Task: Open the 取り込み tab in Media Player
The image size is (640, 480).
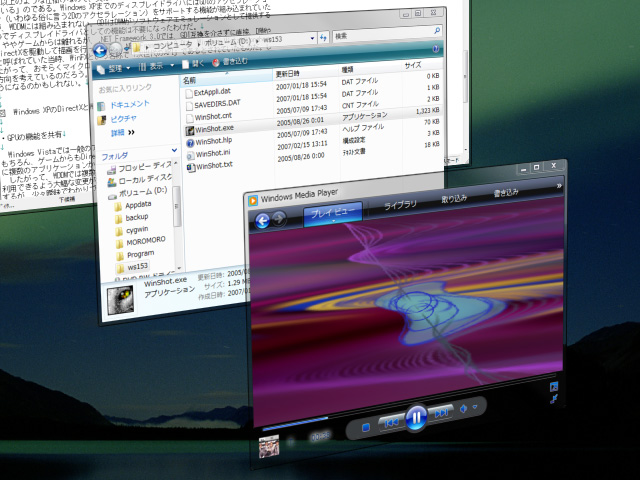Action: click(454, 198)
